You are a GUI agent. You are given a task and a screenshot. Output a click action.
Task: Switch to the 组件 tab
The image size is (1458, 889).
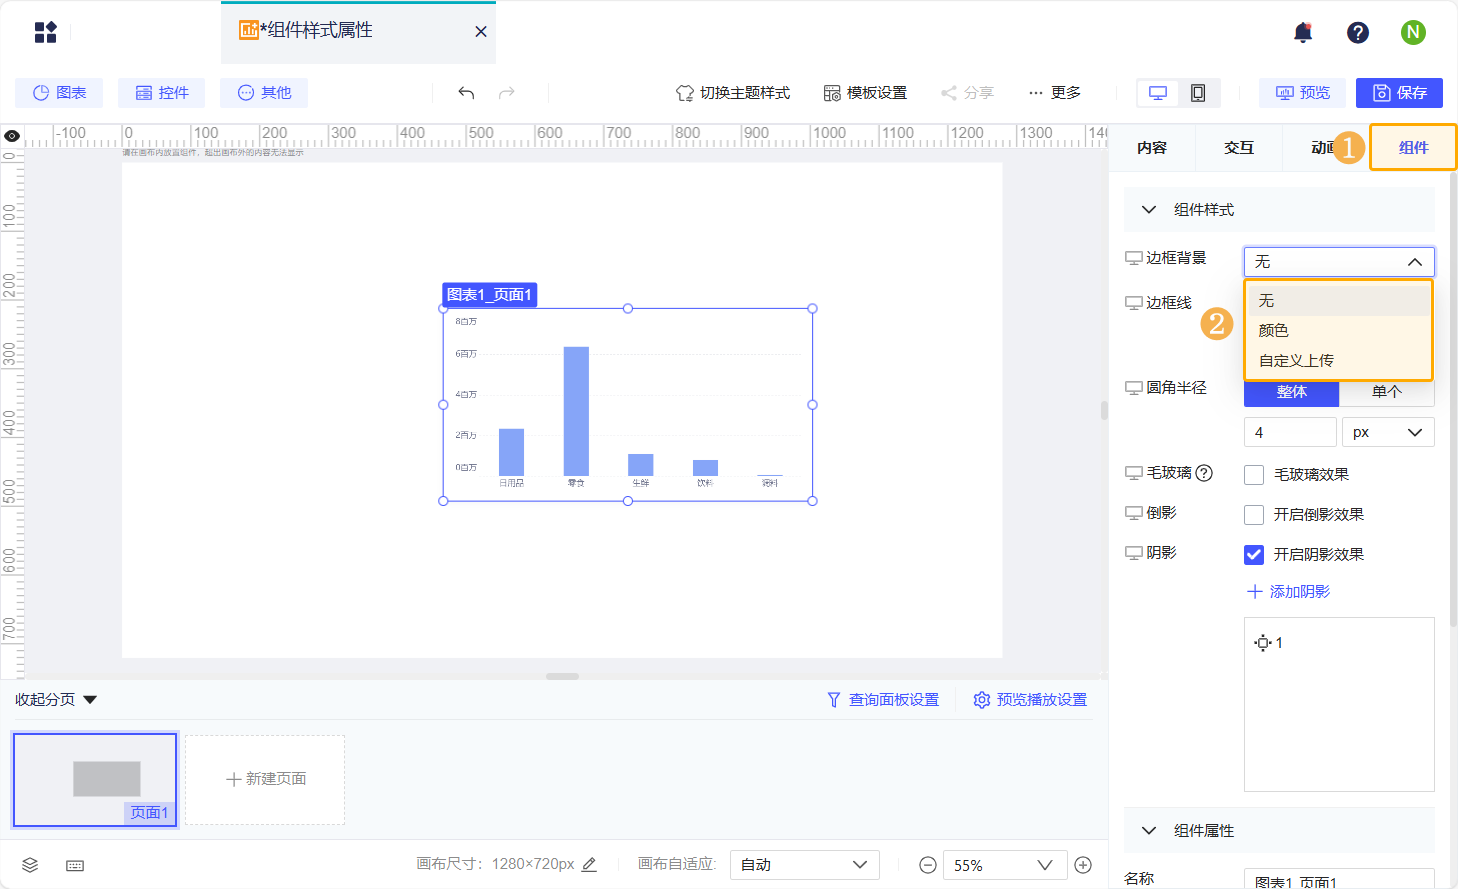pos(1413,148)
